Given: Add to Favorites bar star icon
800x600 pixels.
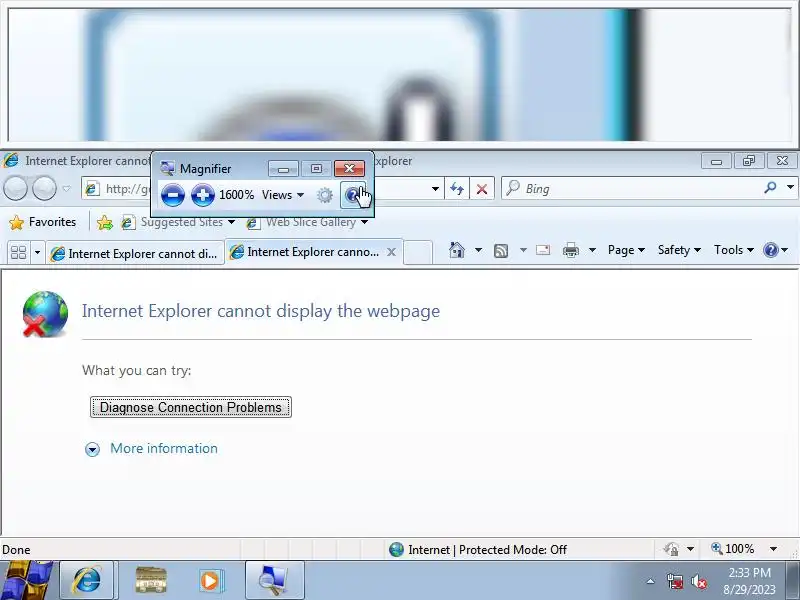Looking at the screenshot, I should click(105, 222).
